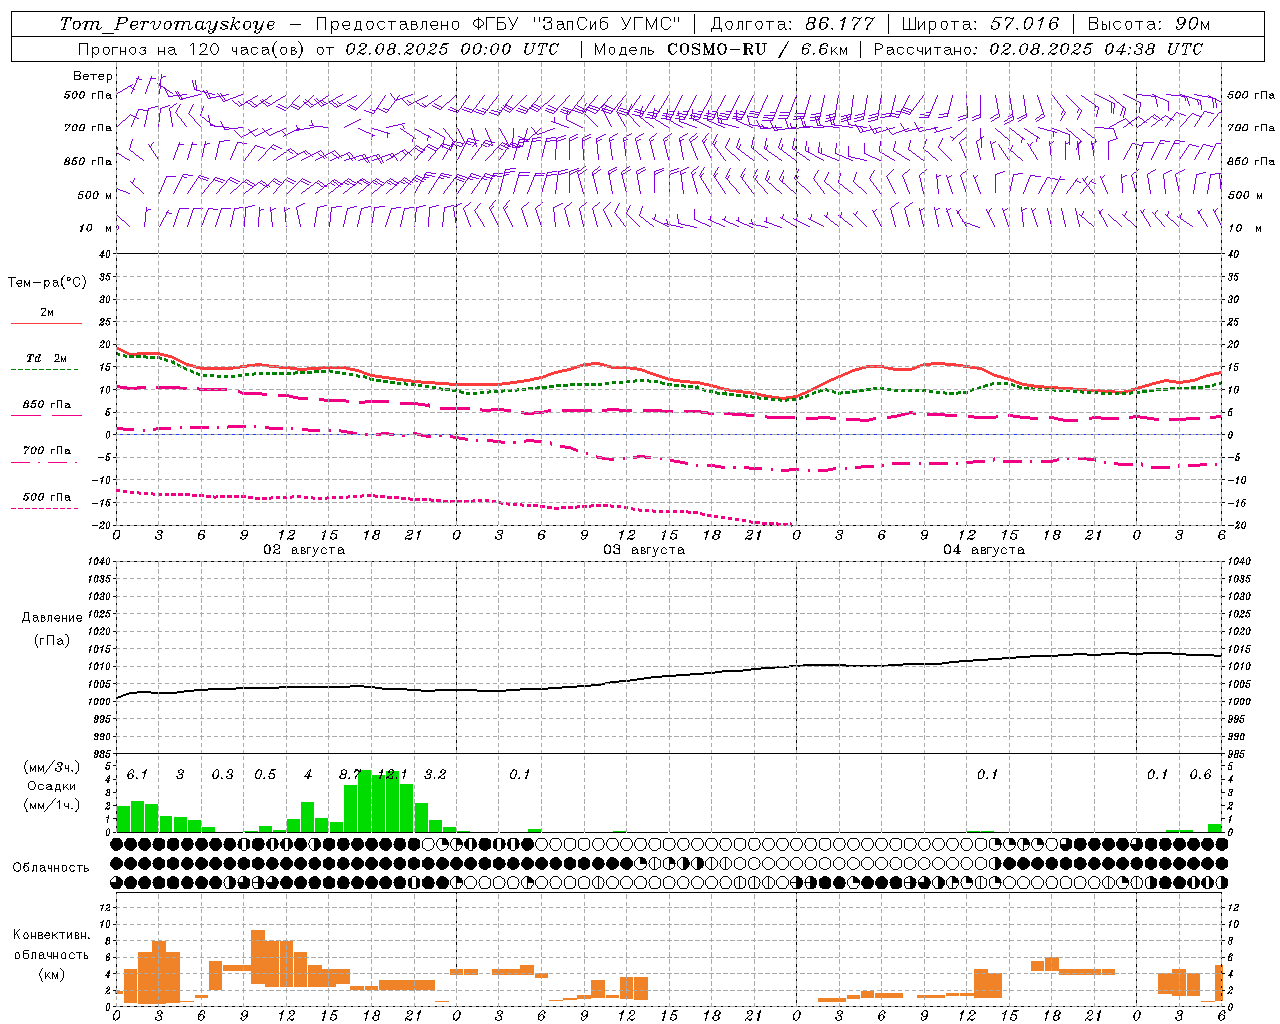
Task: Click the '3.2' precipitation total value
Action: click(x=435, y=774)
